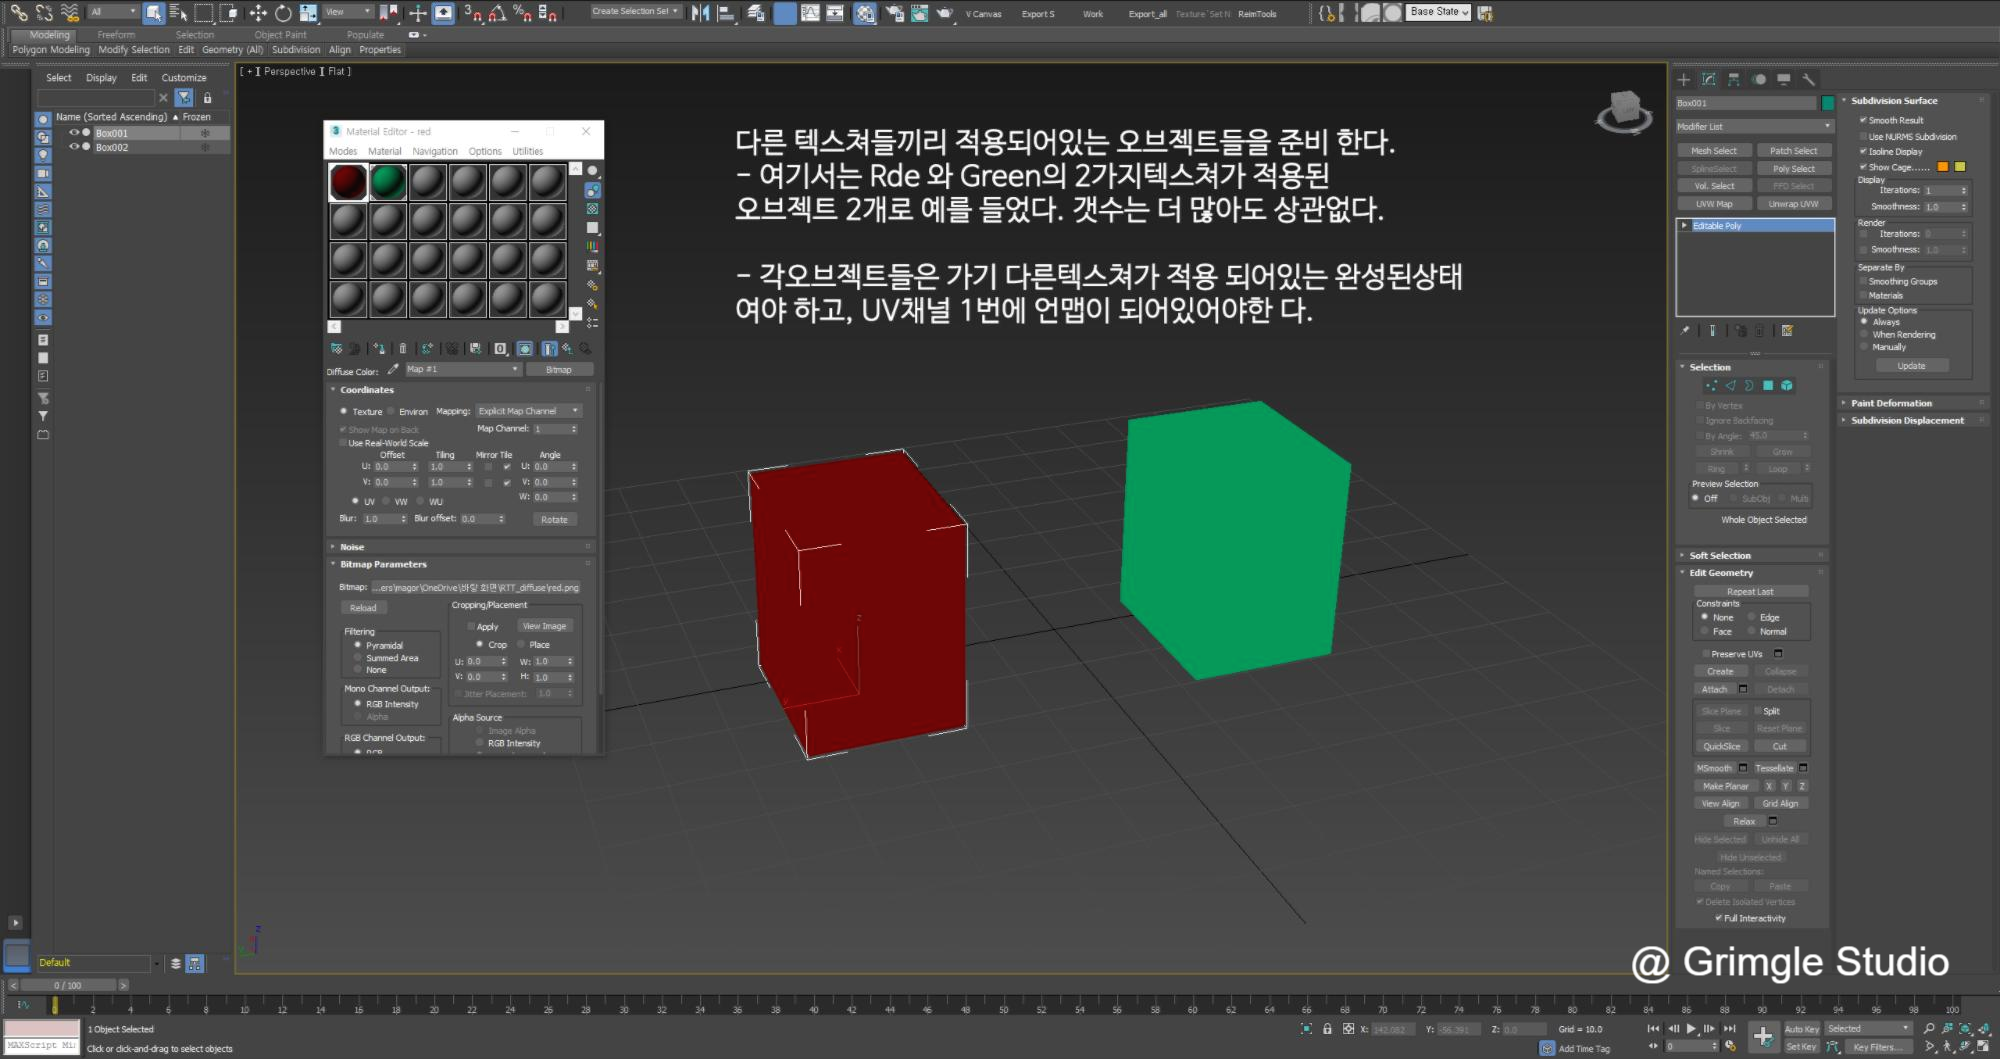Open Create Selection Set dropdown
2000x1059 pixels.
[636, 12]
